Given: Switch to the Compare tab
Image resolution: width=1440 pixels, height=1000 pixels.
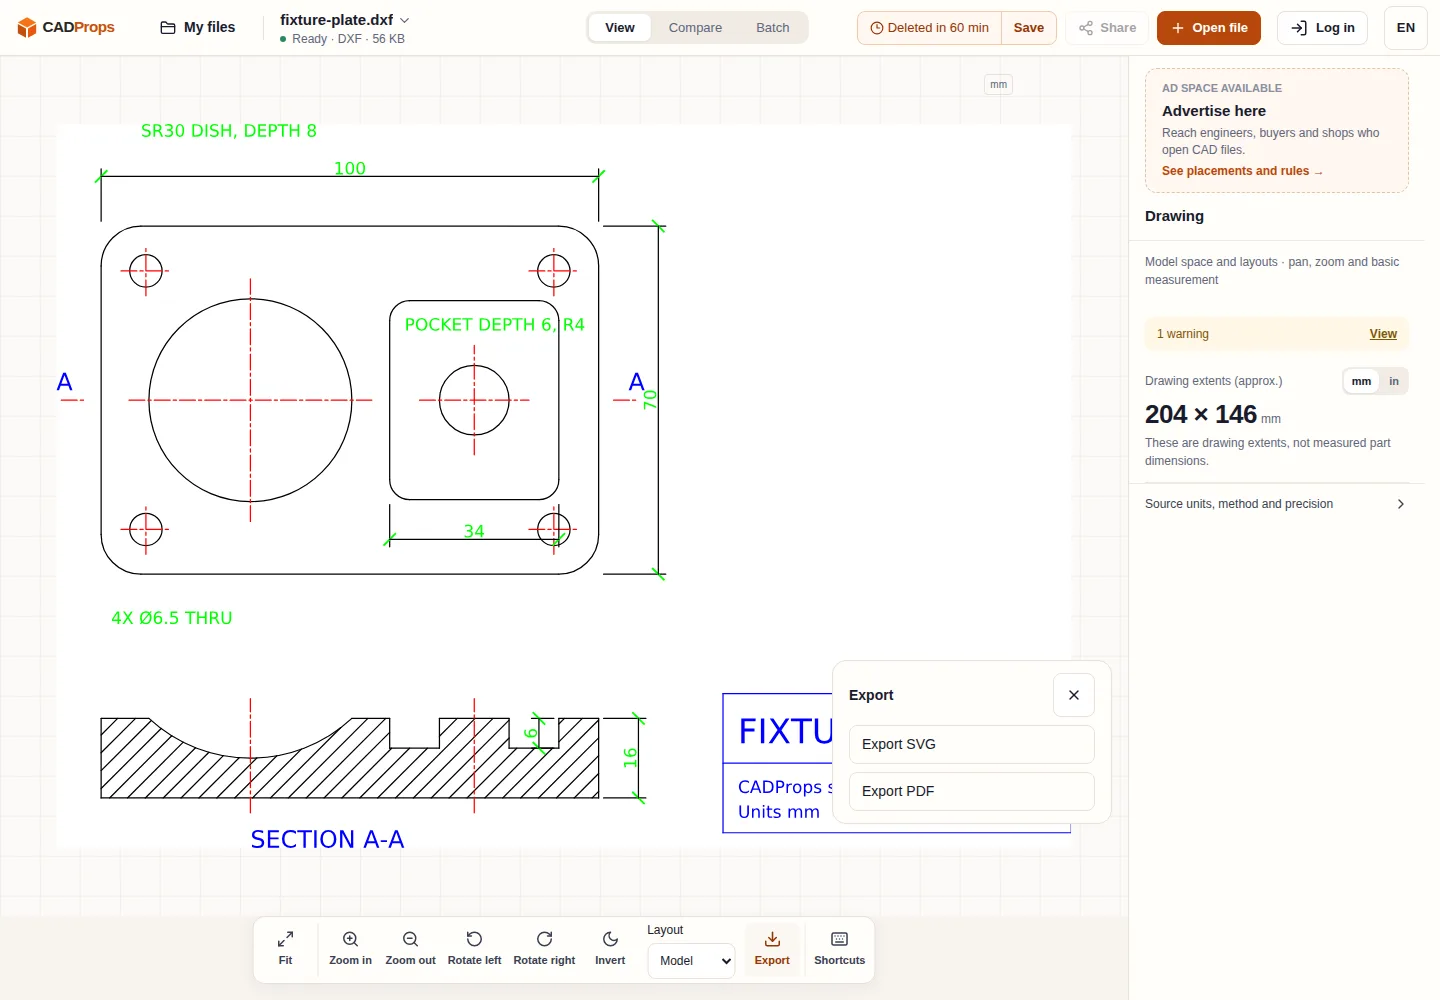Looking at the screenshot, I should (x=695, y=27).
